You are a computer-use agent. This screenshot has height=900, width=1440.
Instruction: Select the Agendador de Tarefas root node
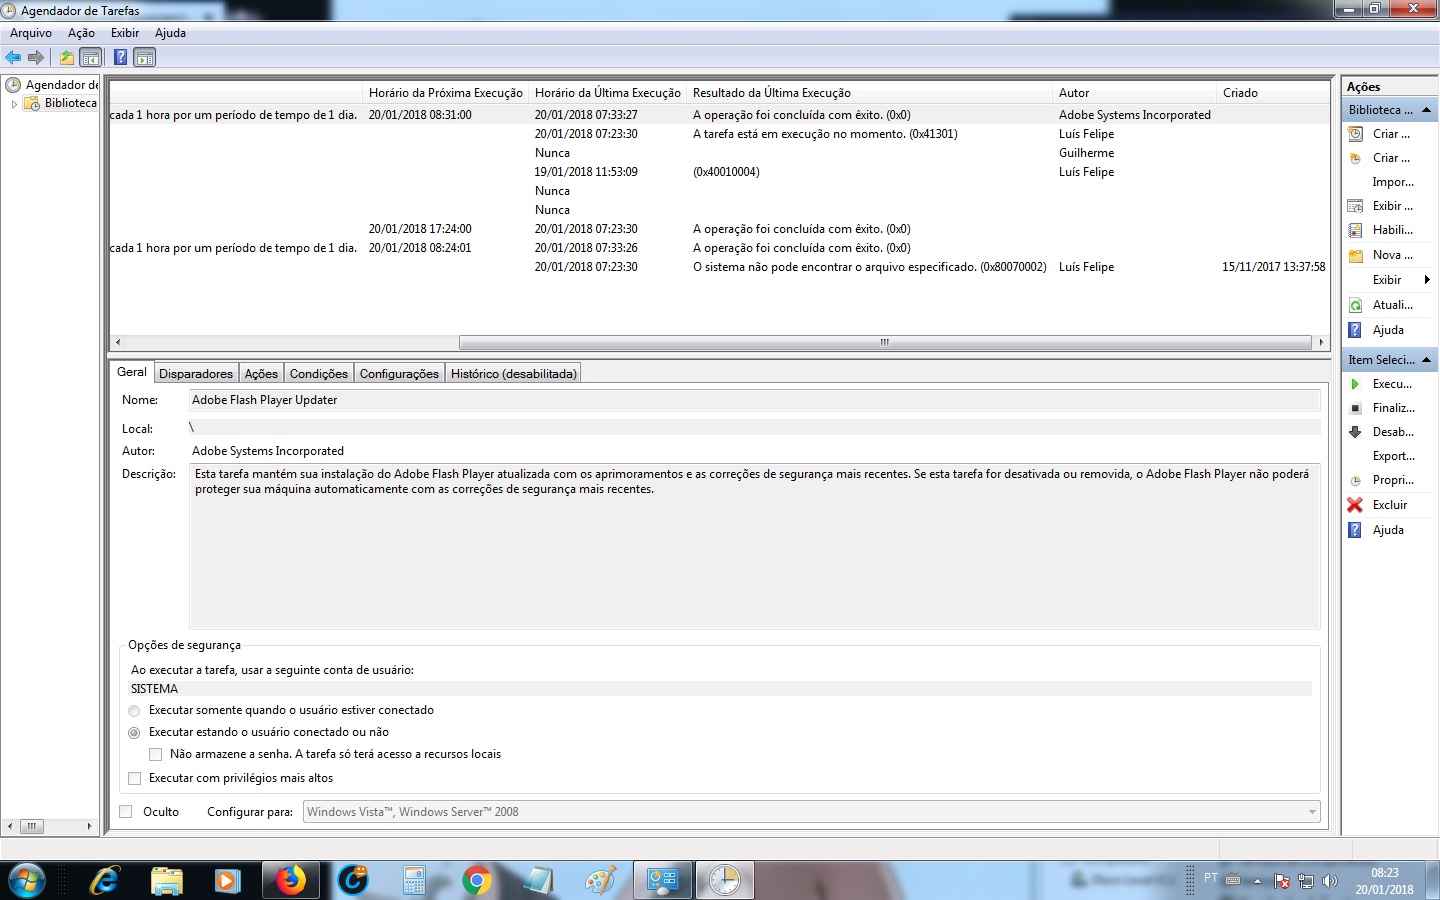[x=52, y=85]
